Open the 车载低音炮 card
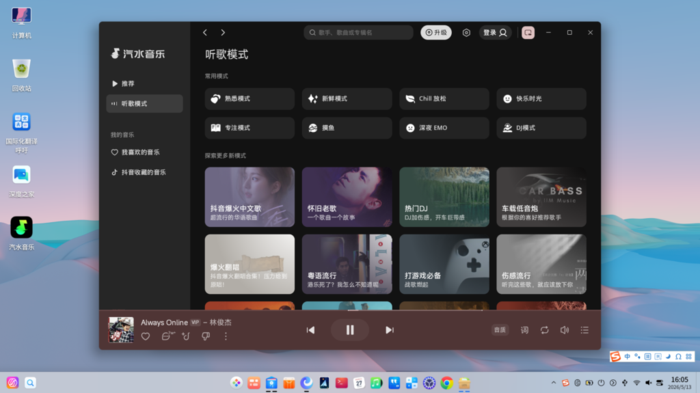Screen dimensions: 700x393 pyautogui.click(x=541, y=197)
